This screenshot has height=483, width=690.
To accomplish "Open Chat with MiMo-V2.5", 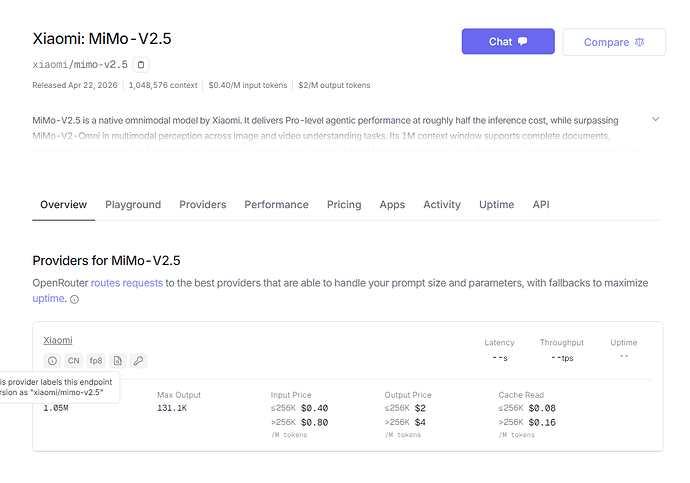I will click(508, 41).
